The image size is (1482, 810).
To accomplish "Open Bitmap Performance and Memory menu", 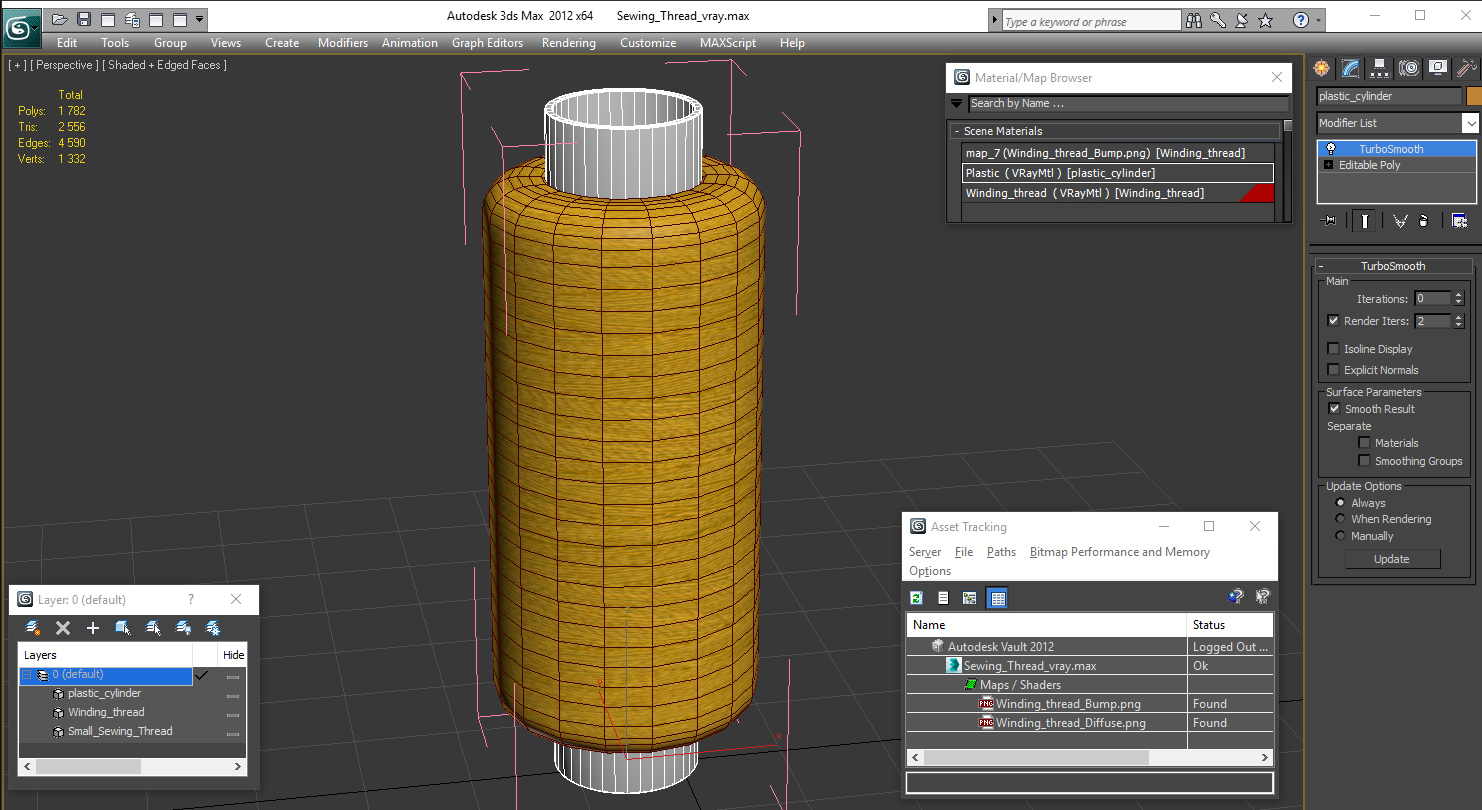I will coord(1120,552).
